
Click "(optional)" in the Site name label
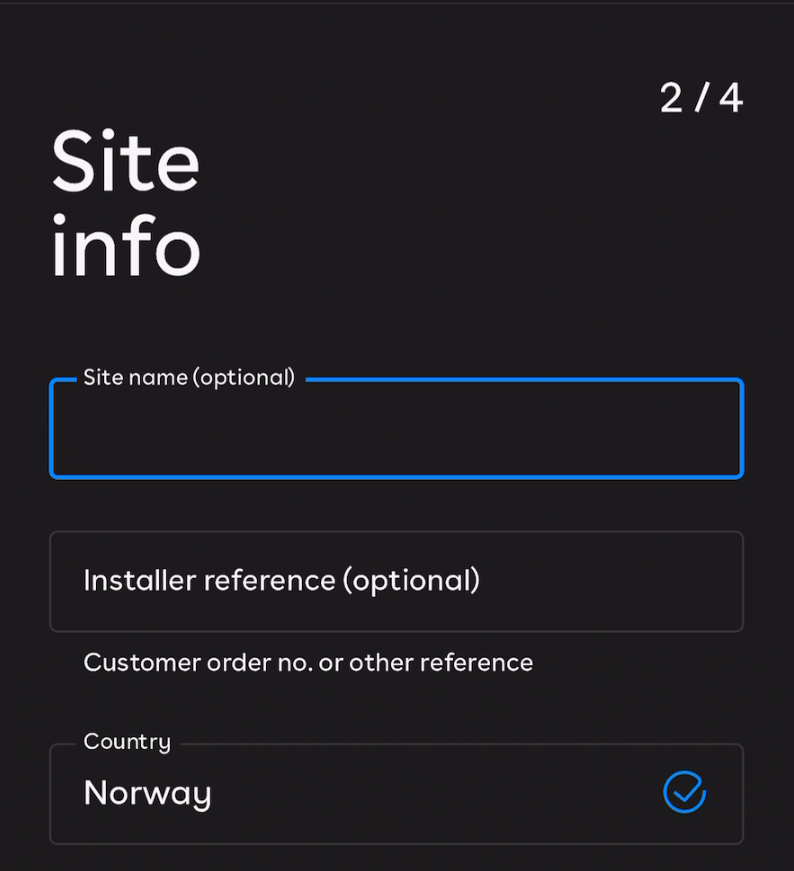pyautogui.click(x=243, y=378)
